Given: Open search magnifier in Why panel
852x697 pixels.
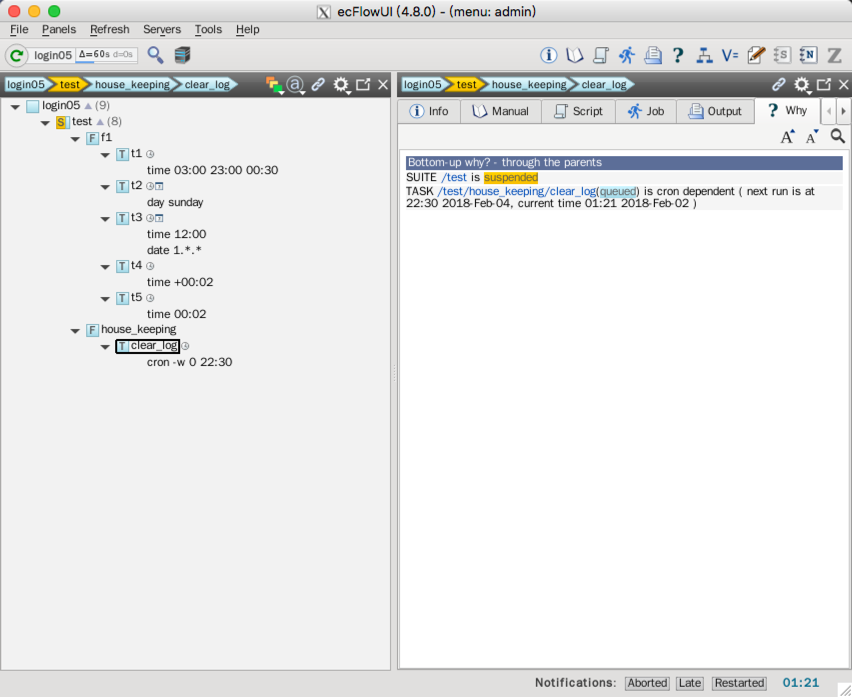Looking at the screenshot, I should coord(838,136).
